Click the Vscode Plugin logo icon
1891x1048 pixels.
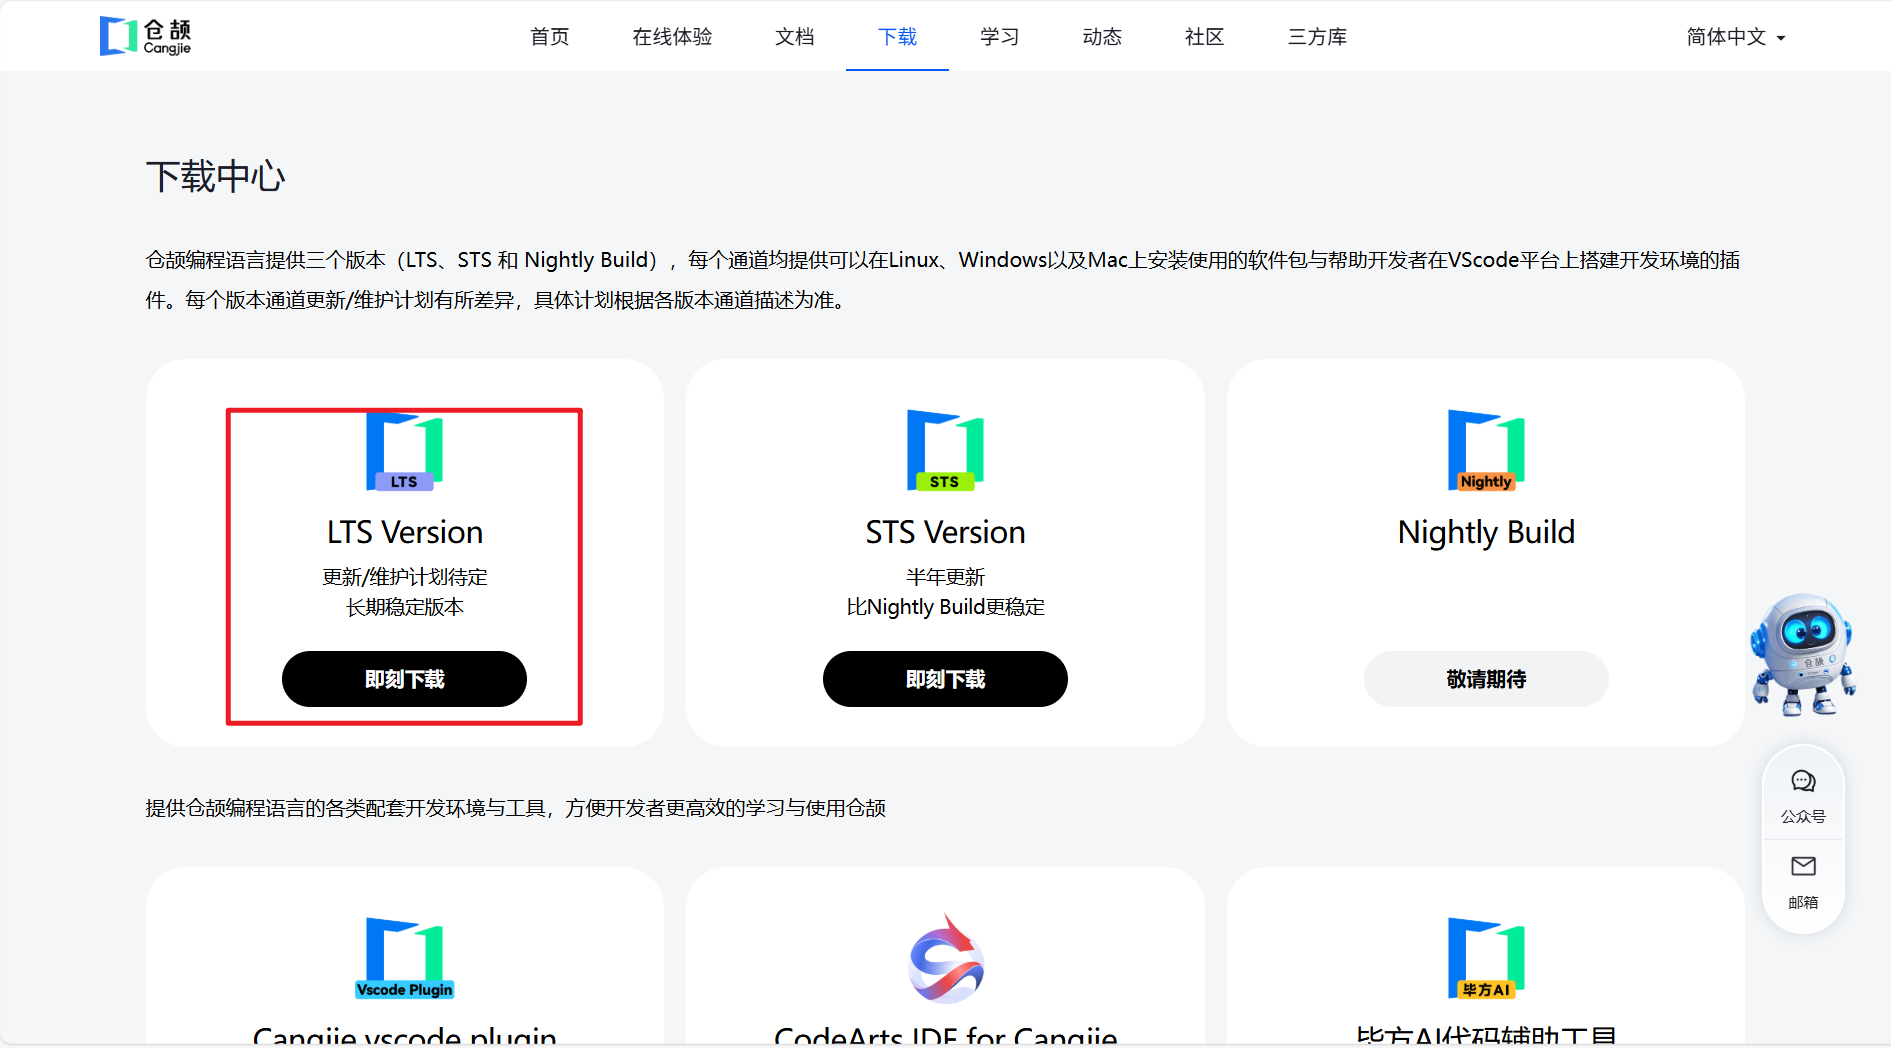coord(404,959)
